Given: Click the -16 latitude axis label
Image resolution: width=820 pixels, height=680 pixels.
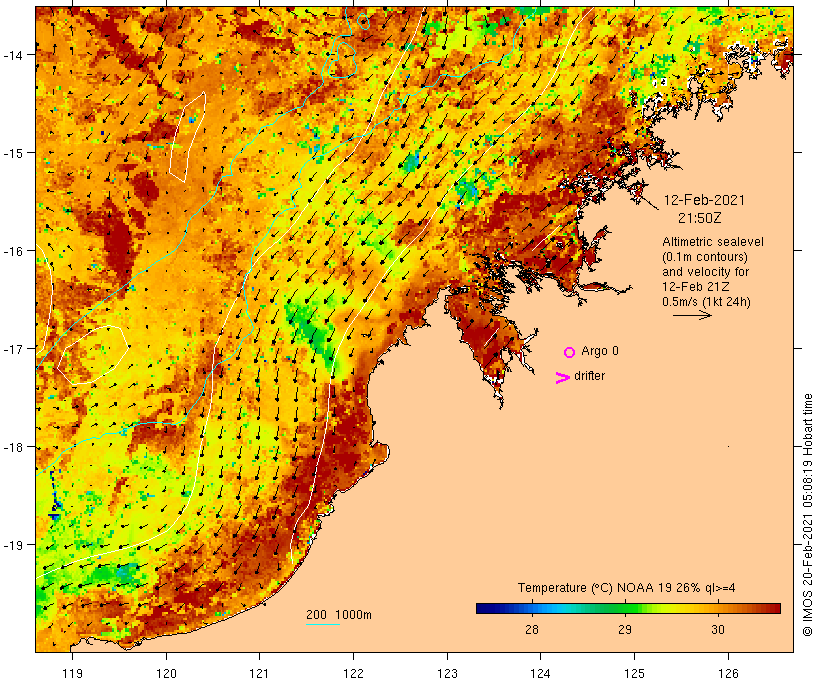Looking at the screenshot, I should [12, 251].
